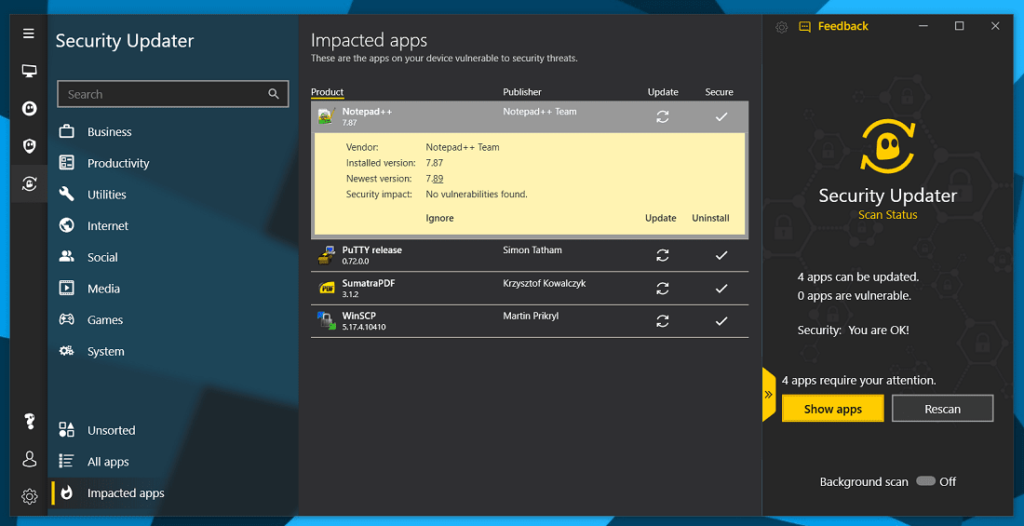Open the hamburger menu
This screenshot has height=526, width=1024.
(29, 33)
